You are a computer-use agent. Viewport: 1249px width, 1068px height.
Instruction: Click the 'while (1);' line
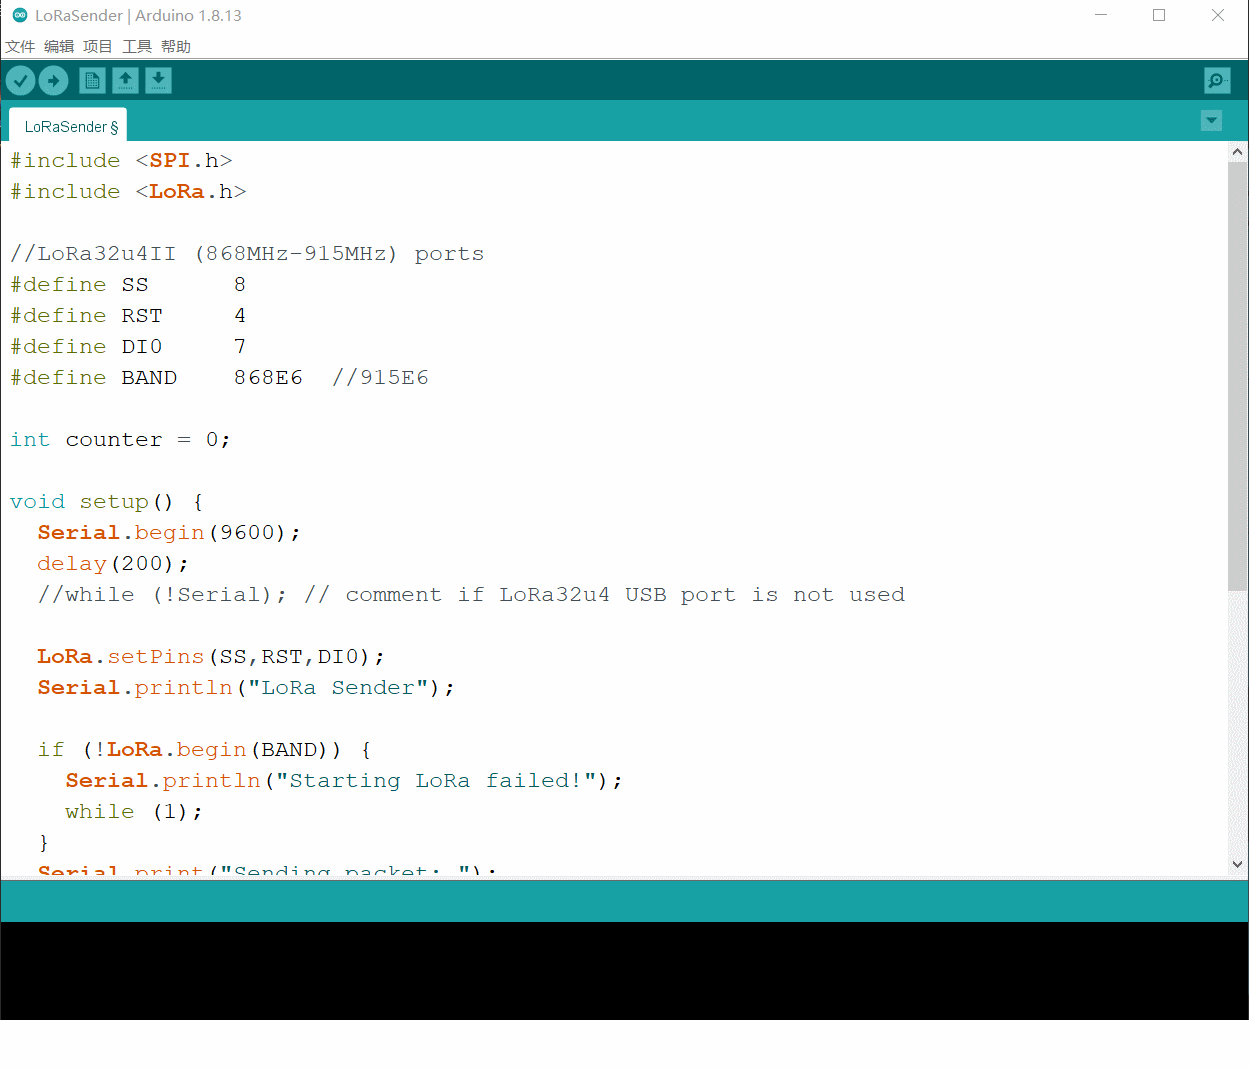[x=134, y=811]
